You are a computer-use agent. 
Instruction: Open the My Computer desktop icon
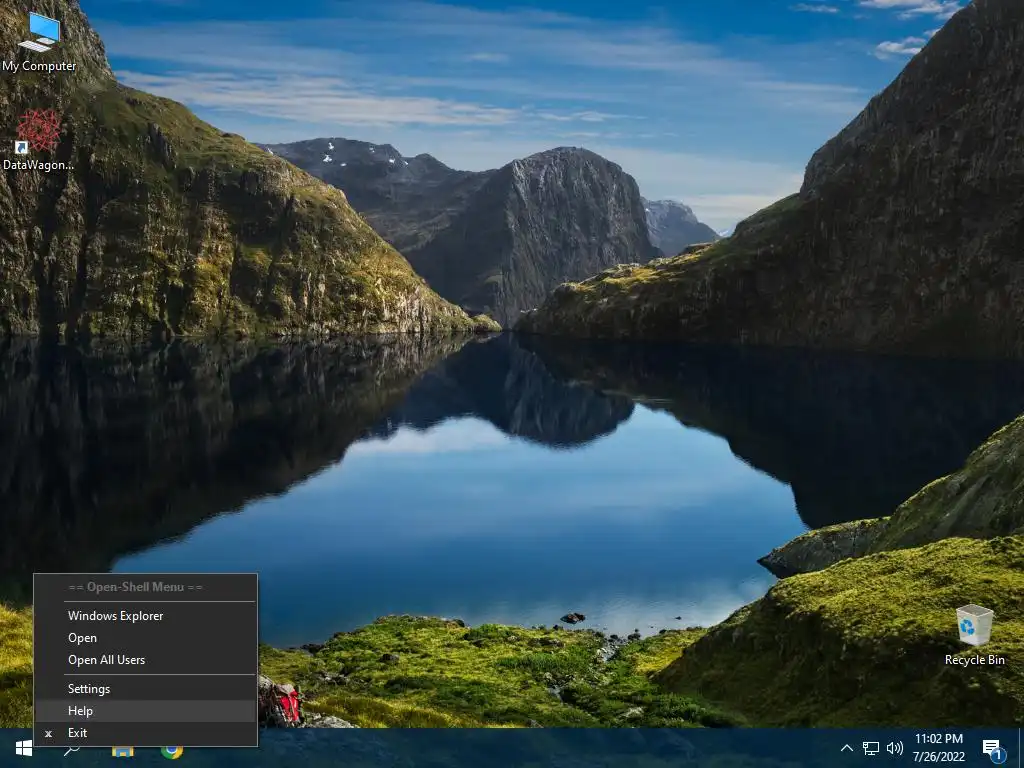39,40
